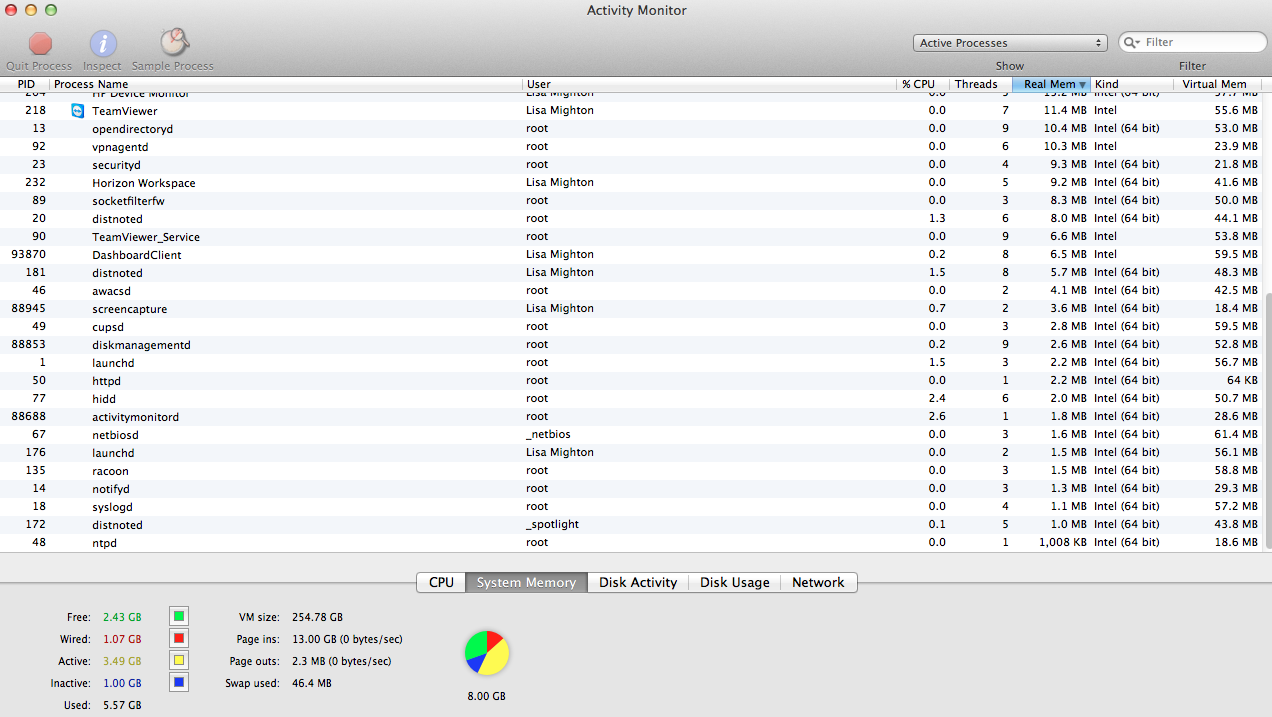The image size is (1272, 717).
Task: Select the Horizon Workspace process row
Action: [631, 183]
